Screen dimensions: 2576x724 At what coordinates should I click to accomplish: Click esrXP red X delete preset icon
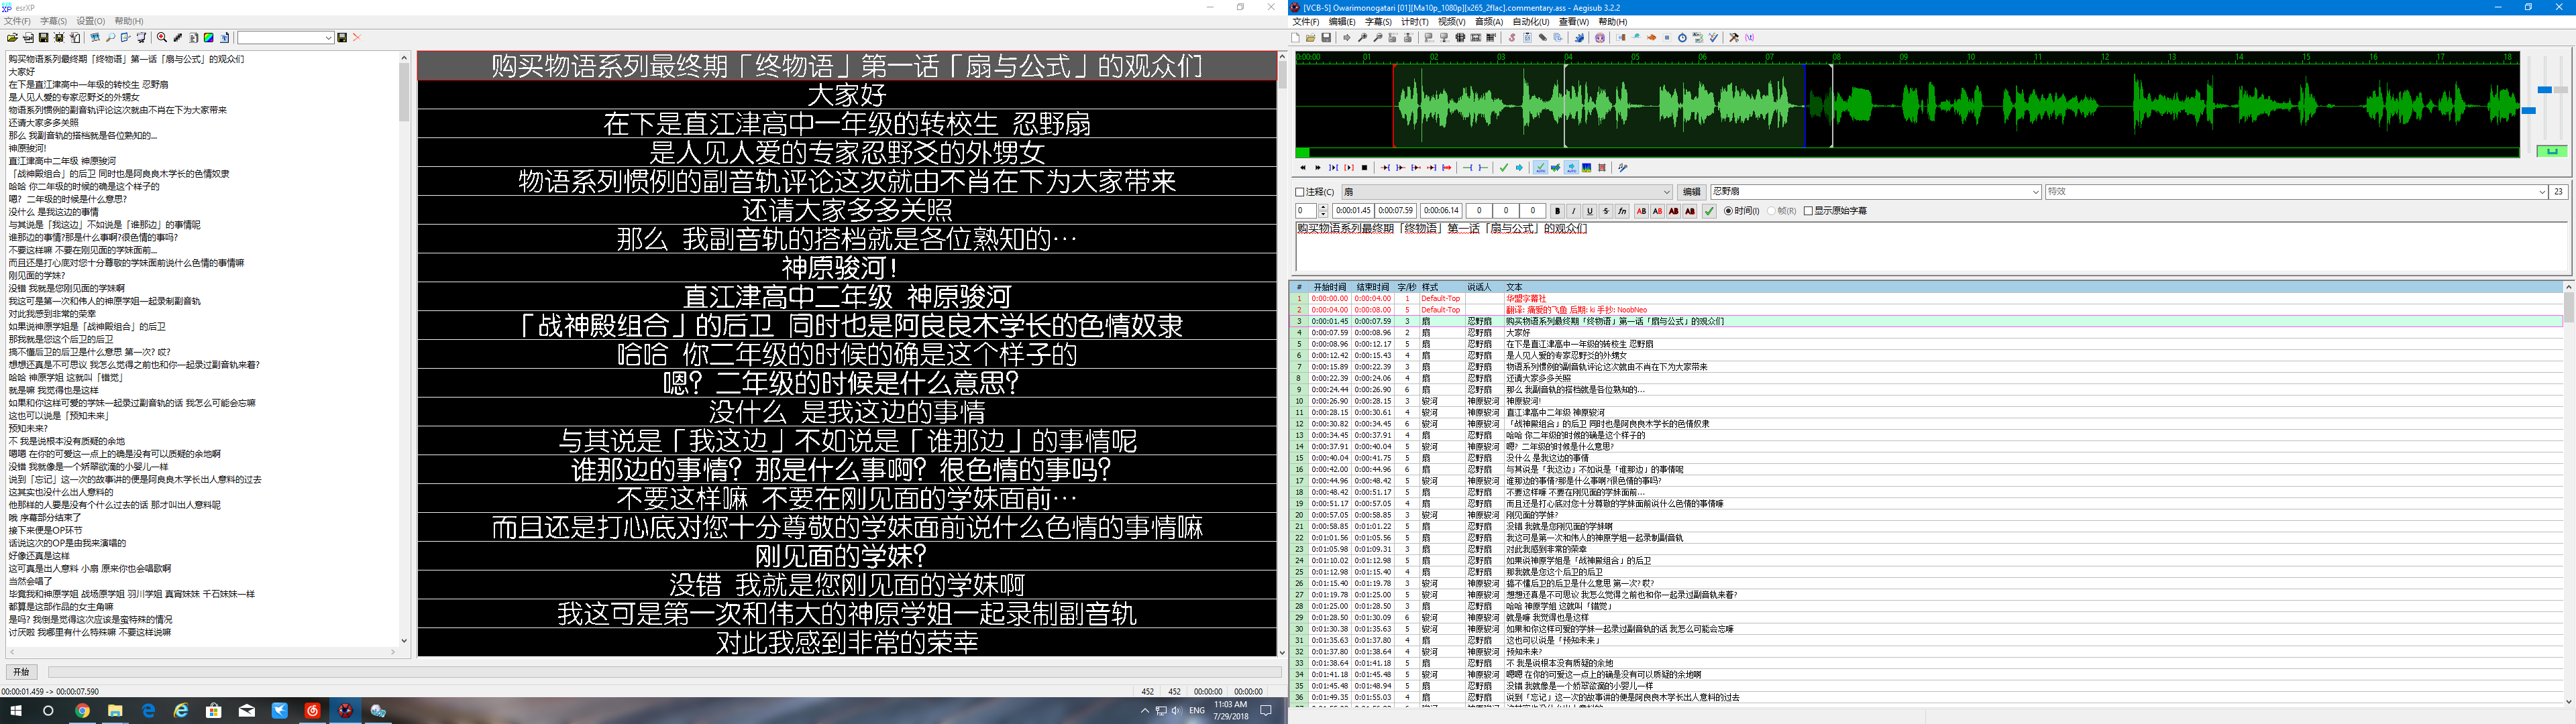[x=357, y=38]
